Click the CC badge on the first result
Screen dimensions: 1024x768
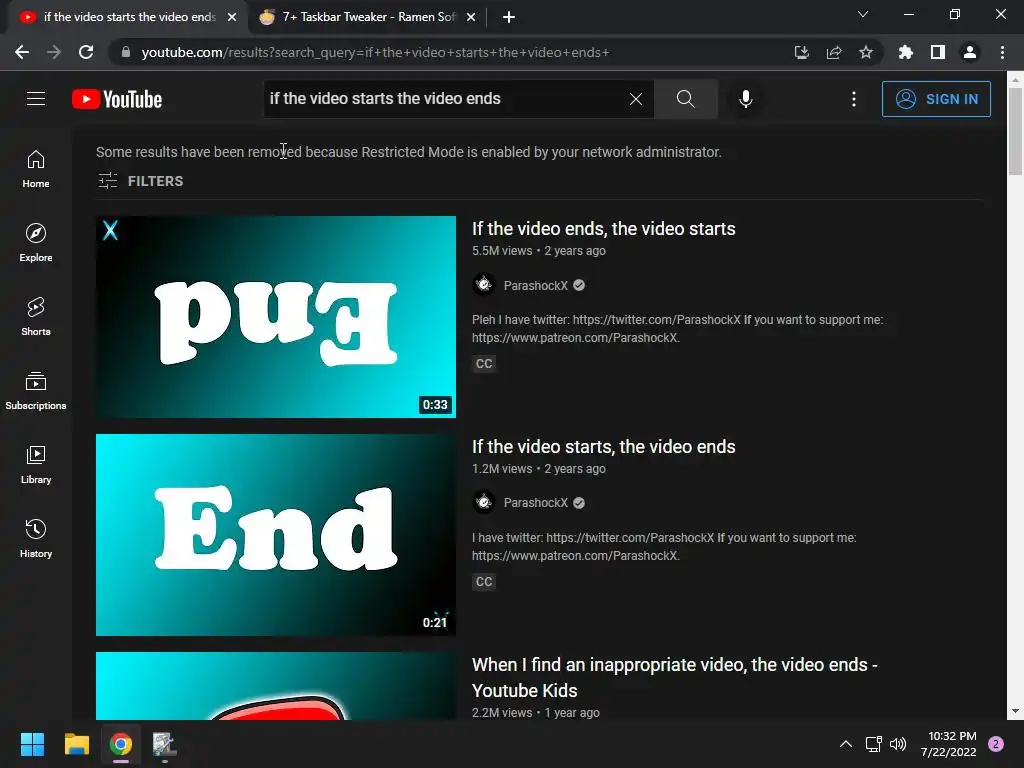click(484, 364)
